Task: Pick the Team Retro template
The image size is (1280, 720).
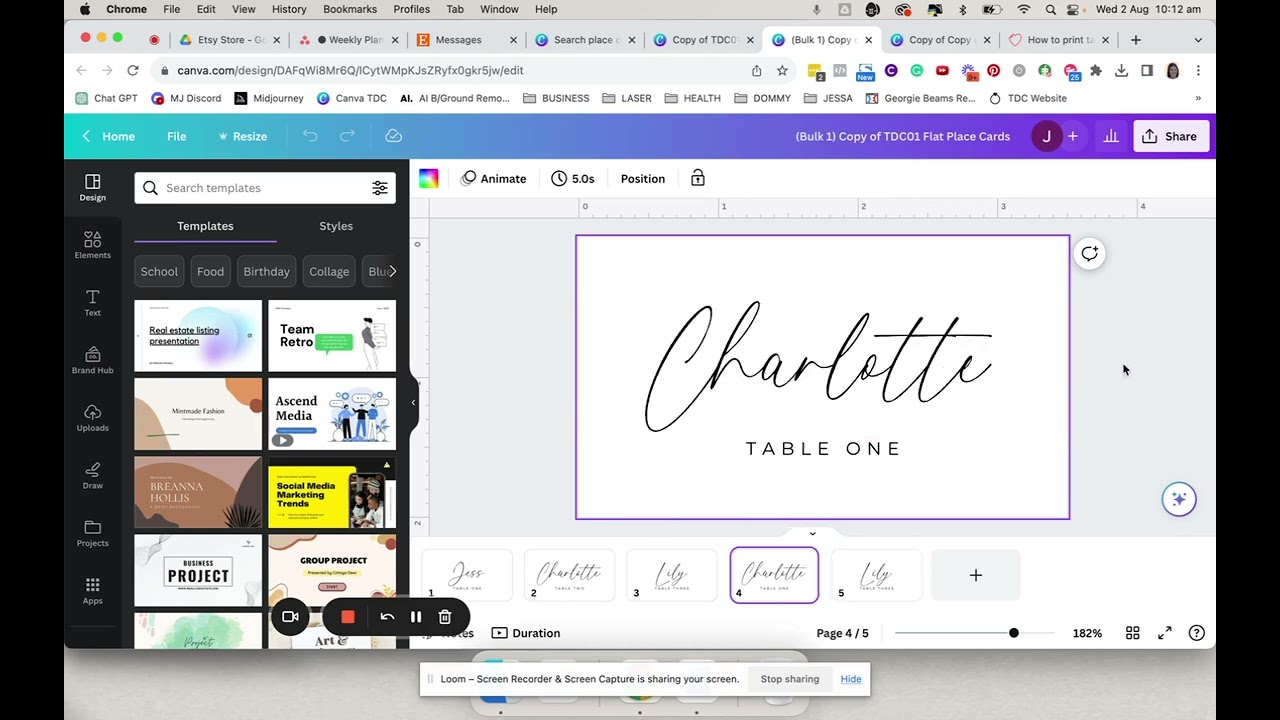Action: click(x=332, y=336)
